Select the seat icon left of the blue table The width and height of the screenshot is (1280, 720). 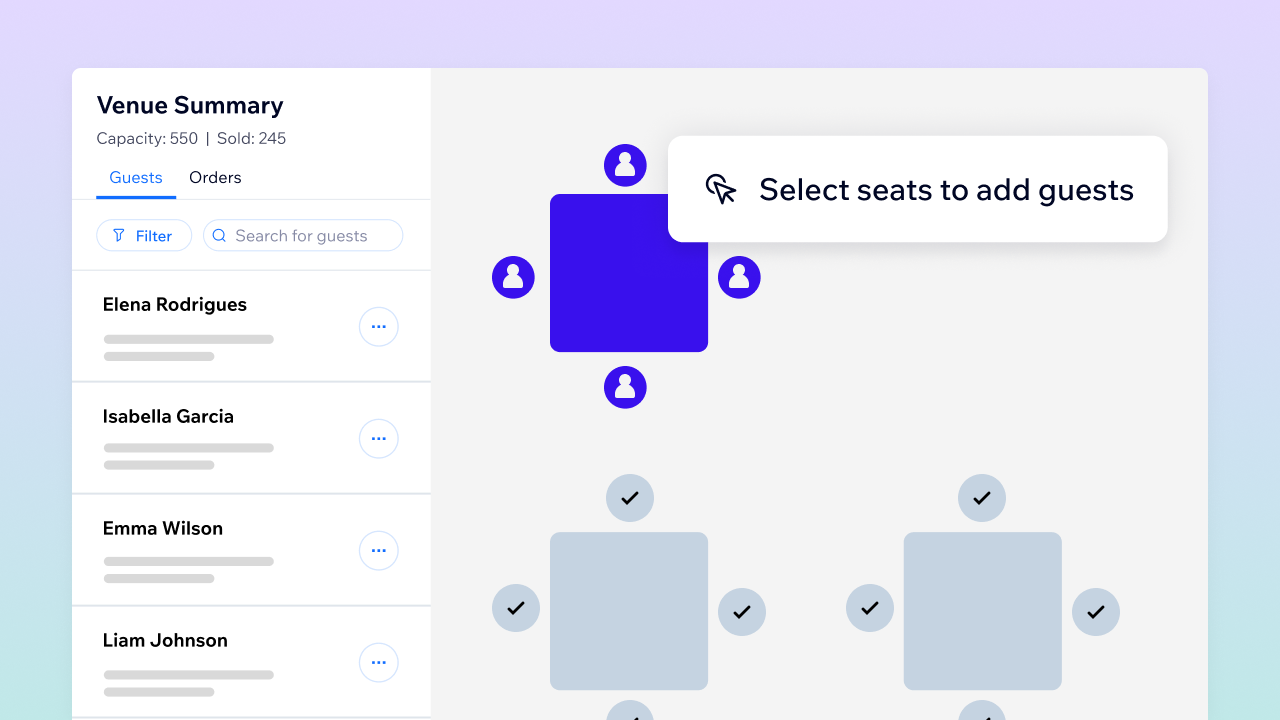[x=513, y=277]
